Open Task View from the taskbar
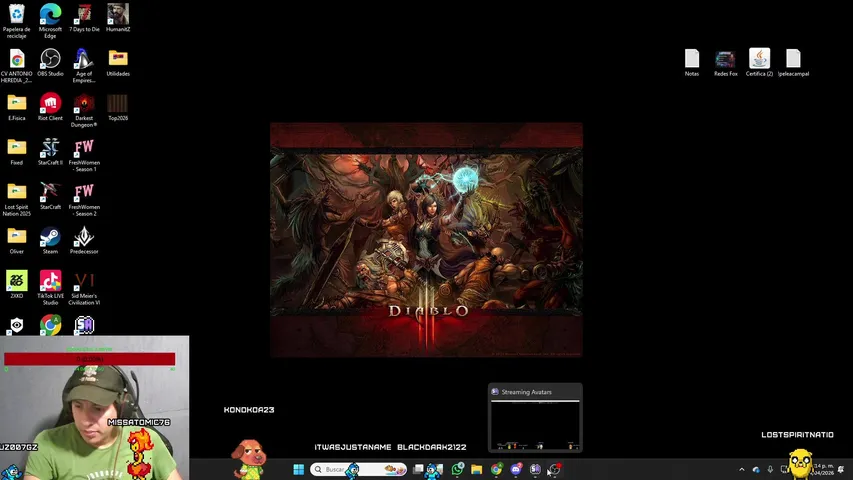 (x=418, y=469)
